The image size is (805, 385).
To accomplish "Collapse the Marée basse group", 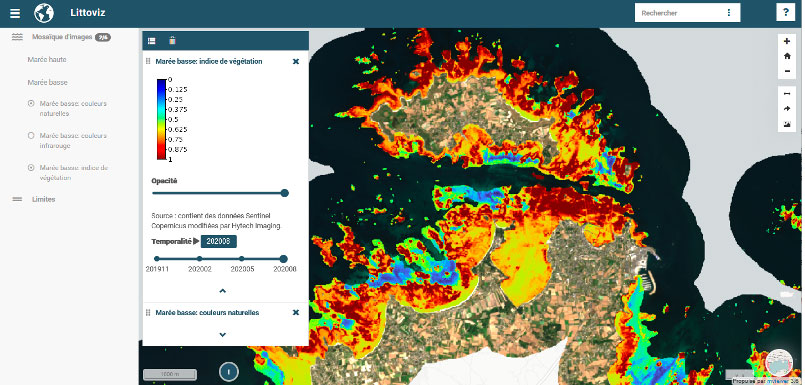I will click(47, 82).
